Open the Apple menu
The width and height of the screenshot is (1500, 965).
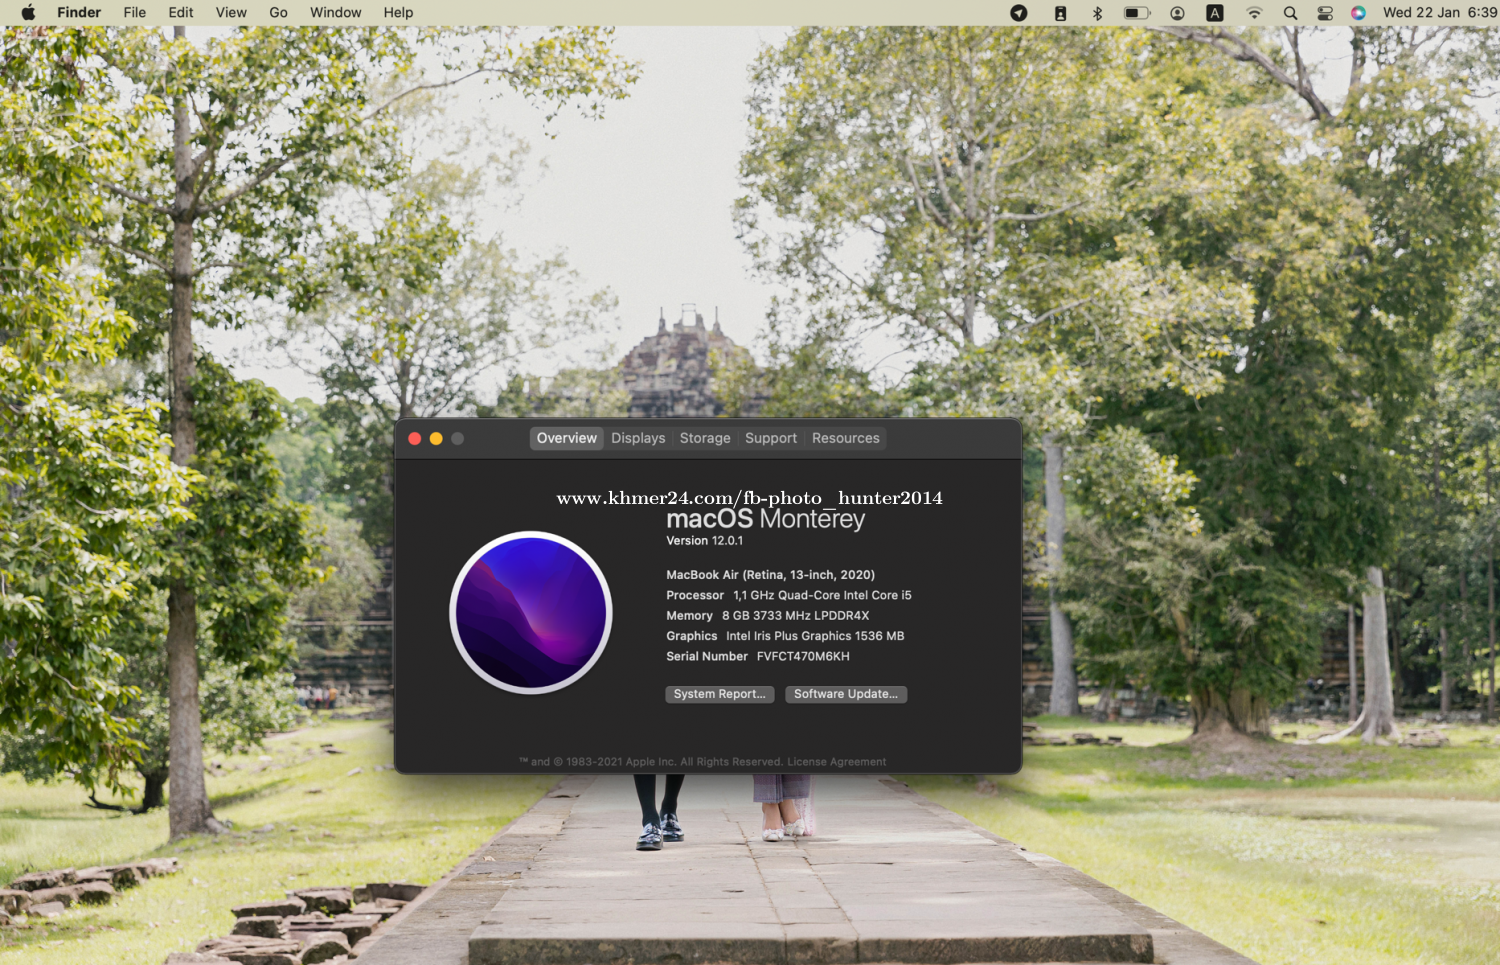pos(28,13)
